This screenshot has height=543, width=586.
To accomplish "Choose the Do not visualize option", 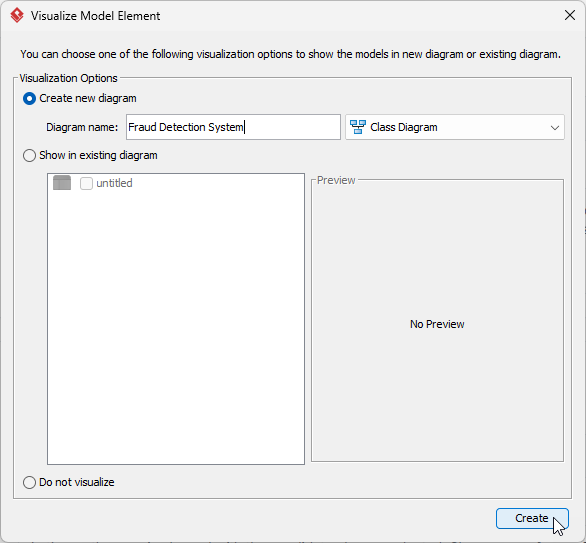I will (30, 482).
